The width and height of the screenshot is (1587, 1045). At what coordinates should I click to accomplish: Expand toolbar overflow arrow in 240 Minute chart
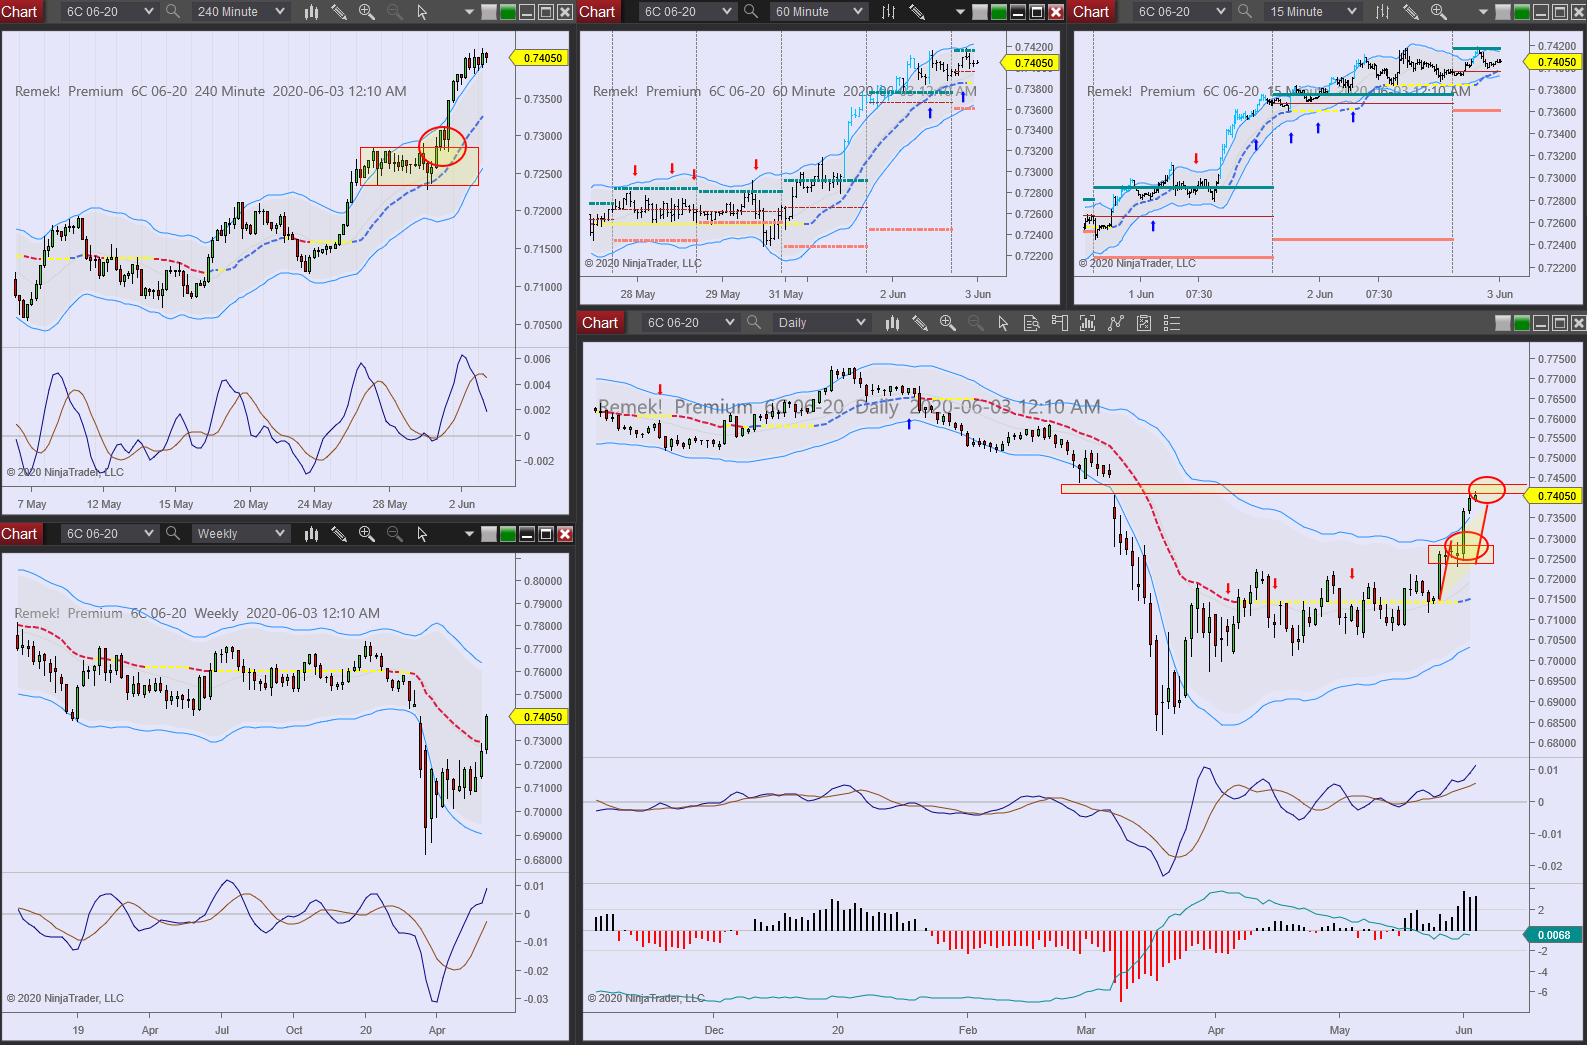click(469, 12)
